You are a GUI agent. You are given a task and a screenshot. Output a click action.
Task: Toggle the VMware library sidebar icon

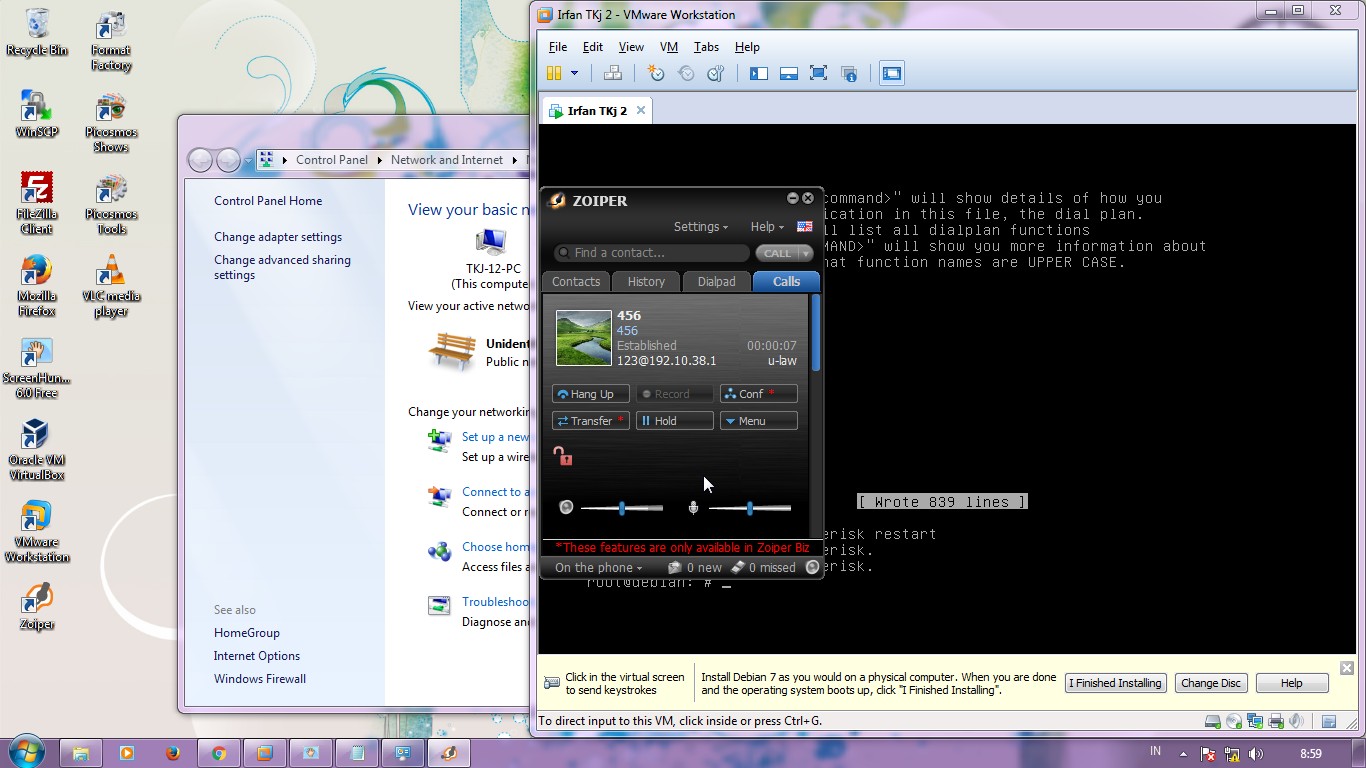[x=759, y=73]
